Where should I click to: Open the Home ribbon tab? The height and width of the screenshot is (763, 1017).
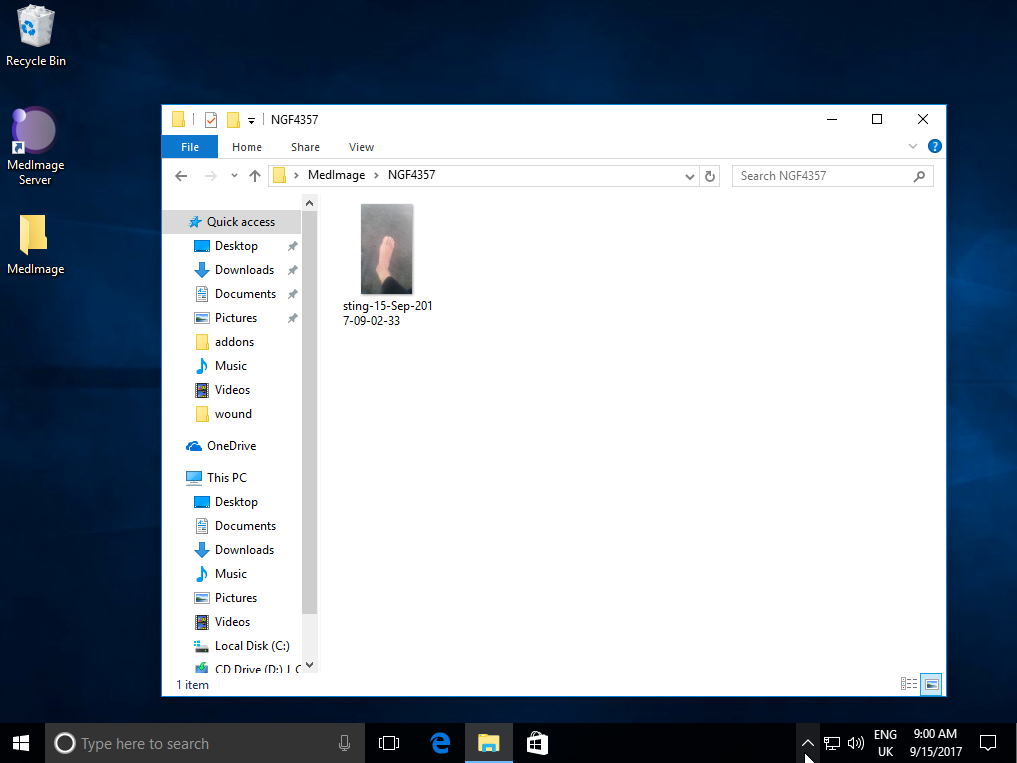coord(247,147)
